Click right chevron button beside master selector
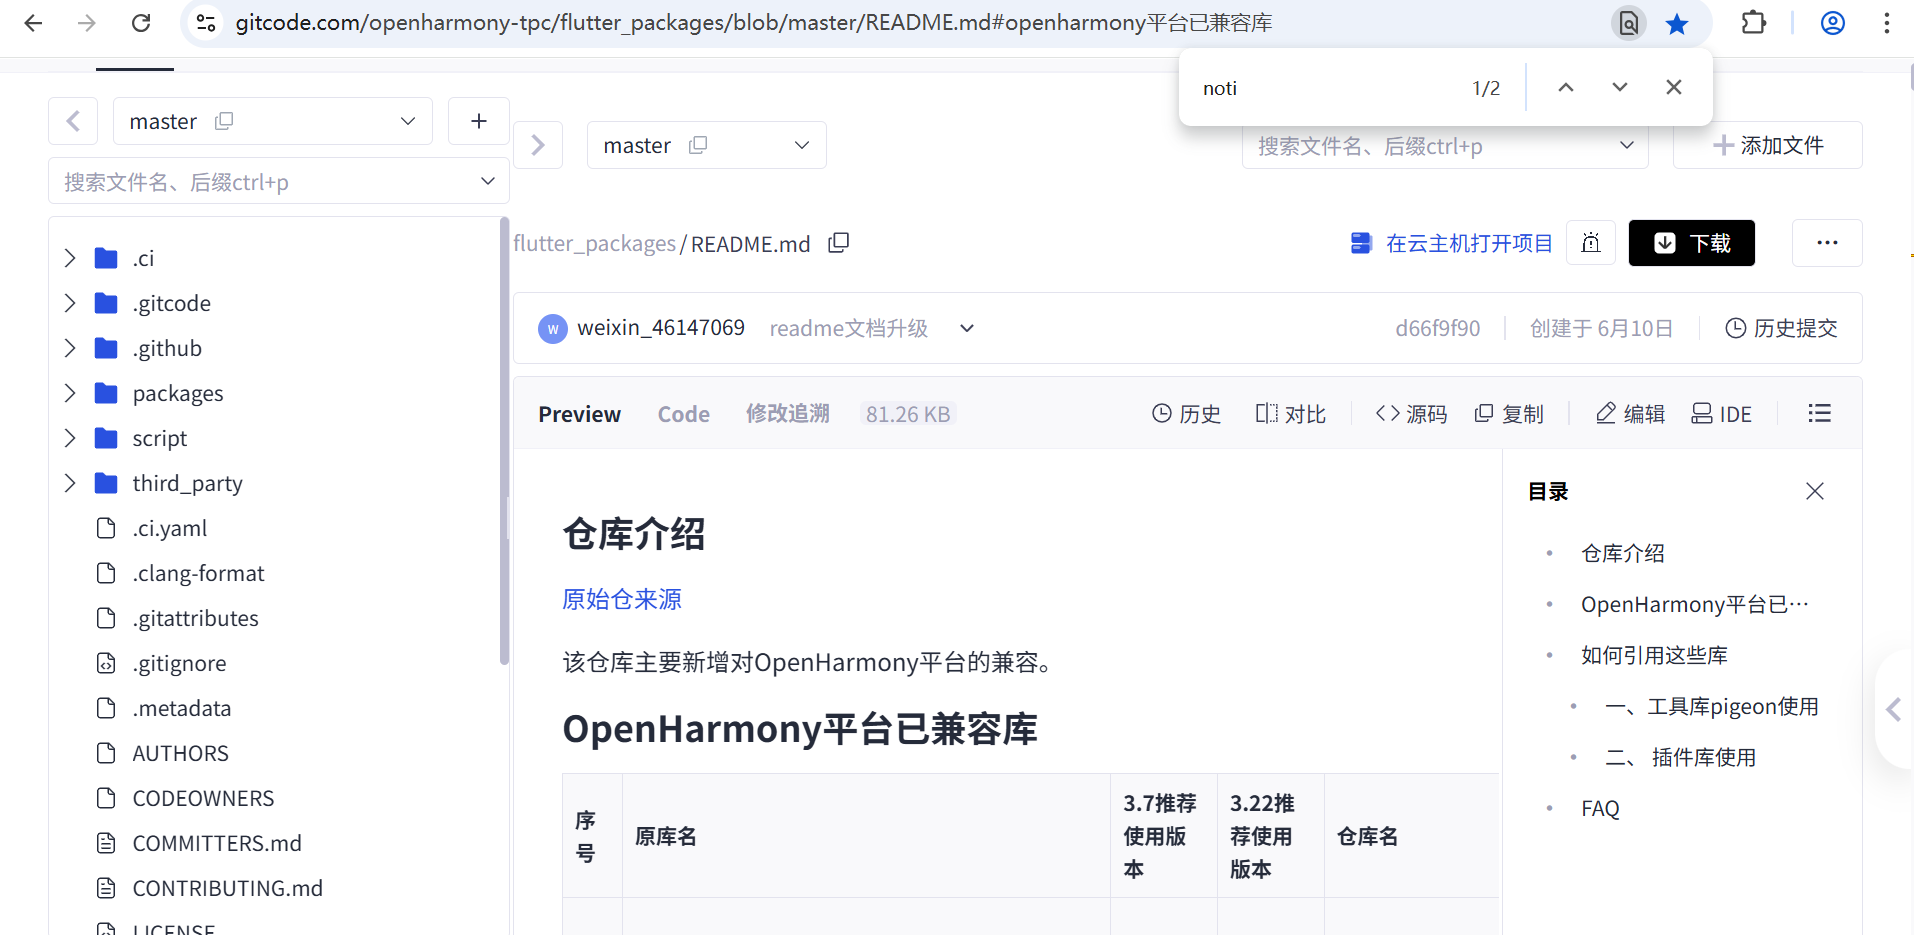Image resolution: width=1914 pixels, height=935 pixels. pyautogui.click(x=538, y=145)
